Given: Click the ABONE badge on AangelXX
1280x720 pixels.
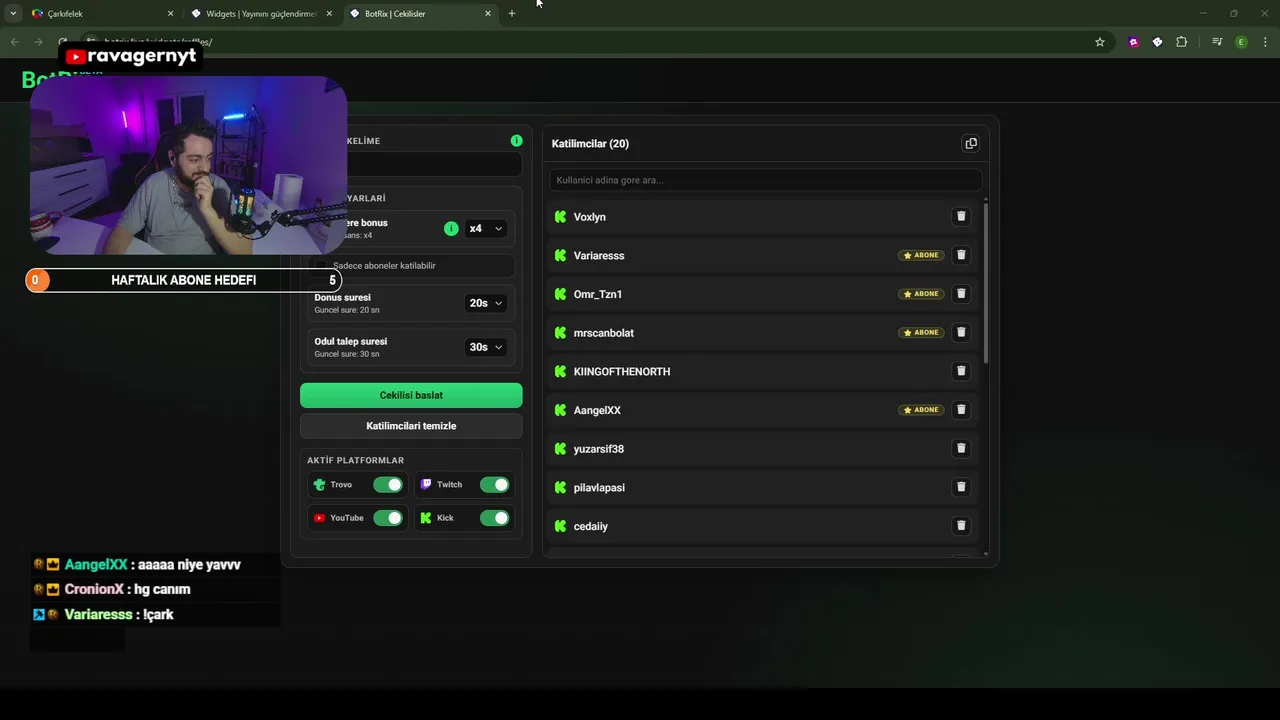Looking at the screenshot, I should point(921,410).
